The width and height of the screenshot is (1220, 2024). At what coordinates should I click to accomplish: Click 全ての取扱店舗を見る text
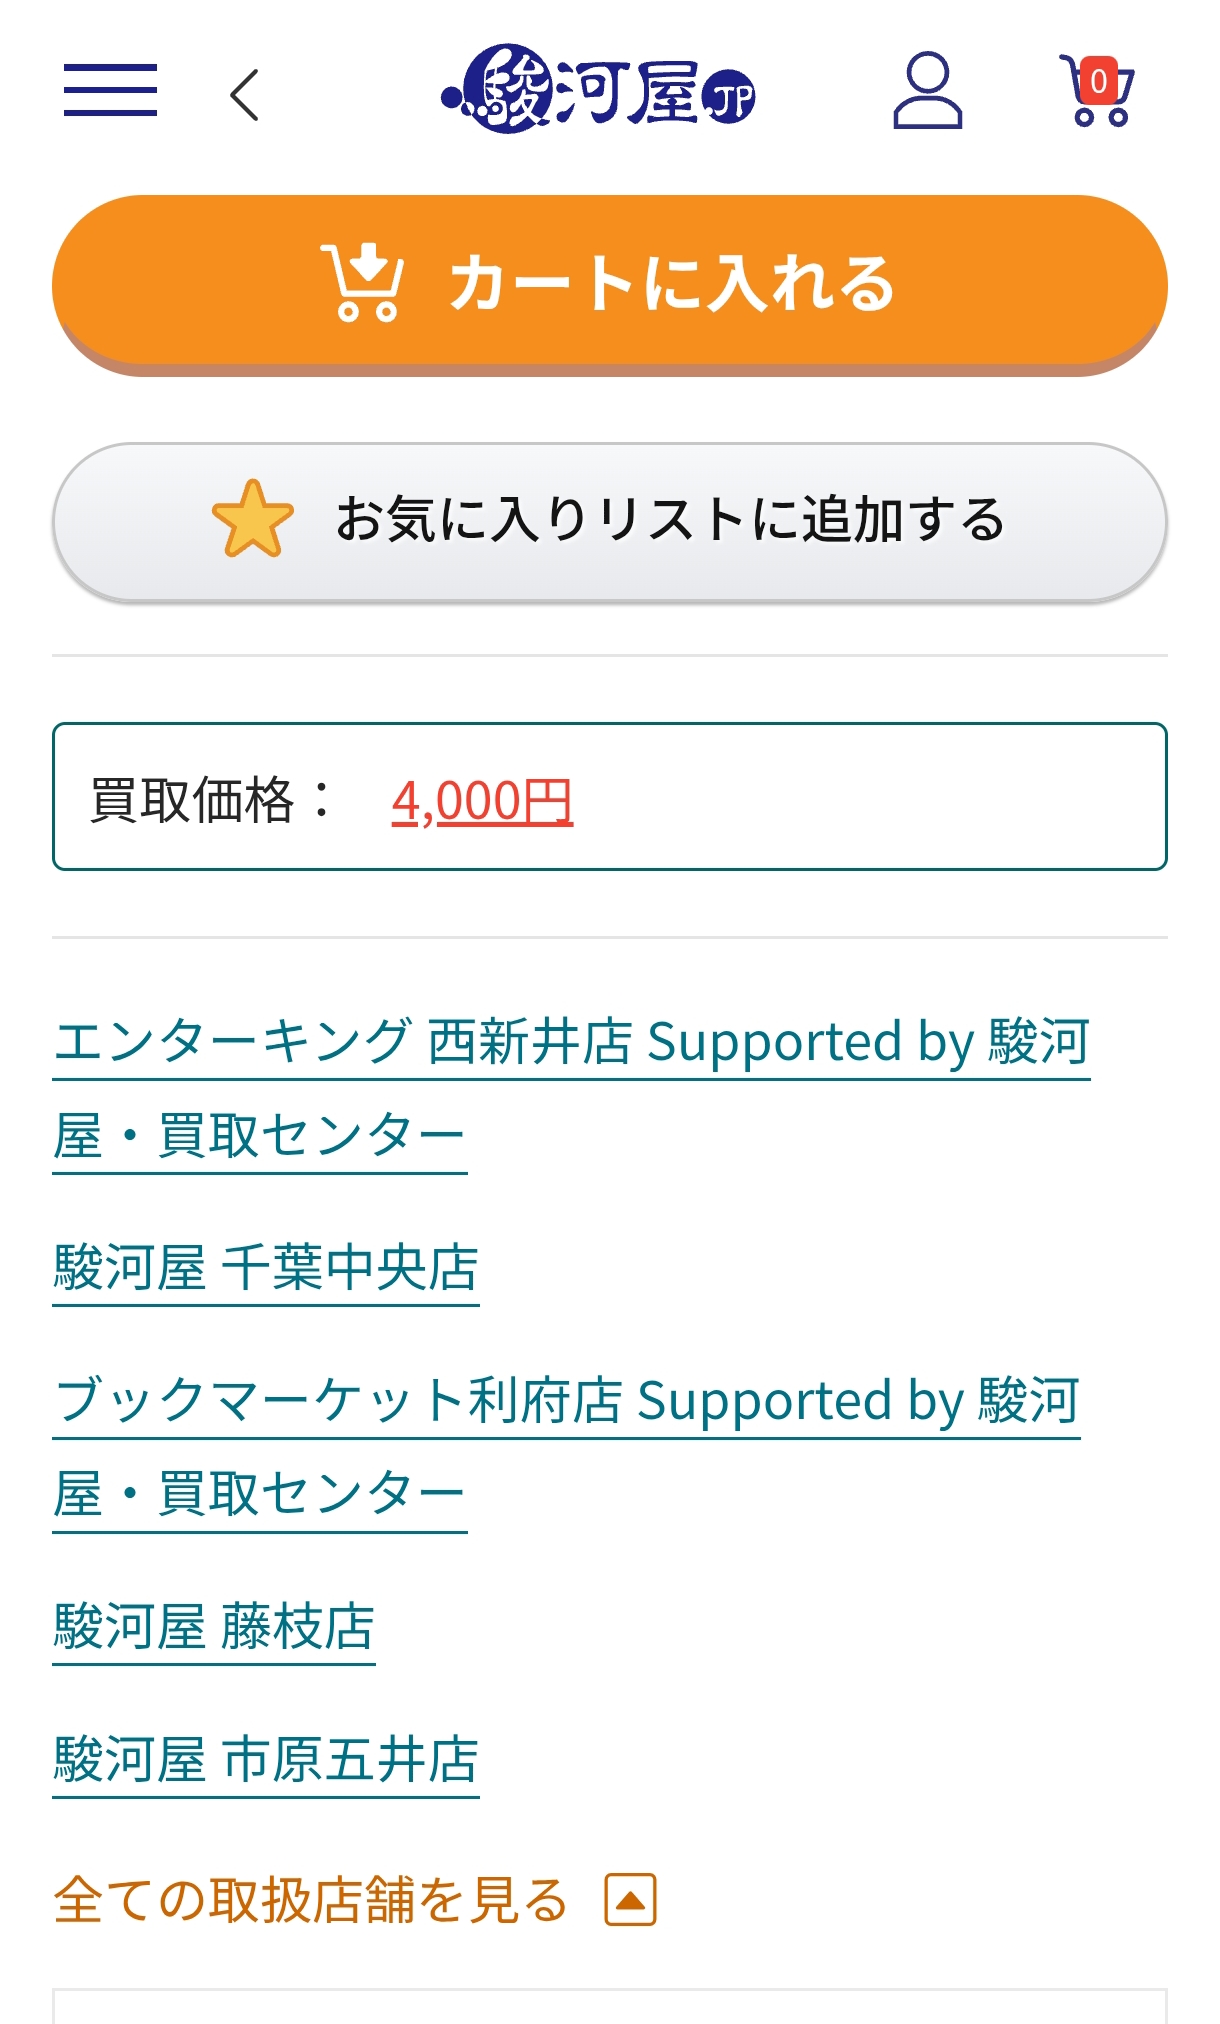pos(310,1900)
